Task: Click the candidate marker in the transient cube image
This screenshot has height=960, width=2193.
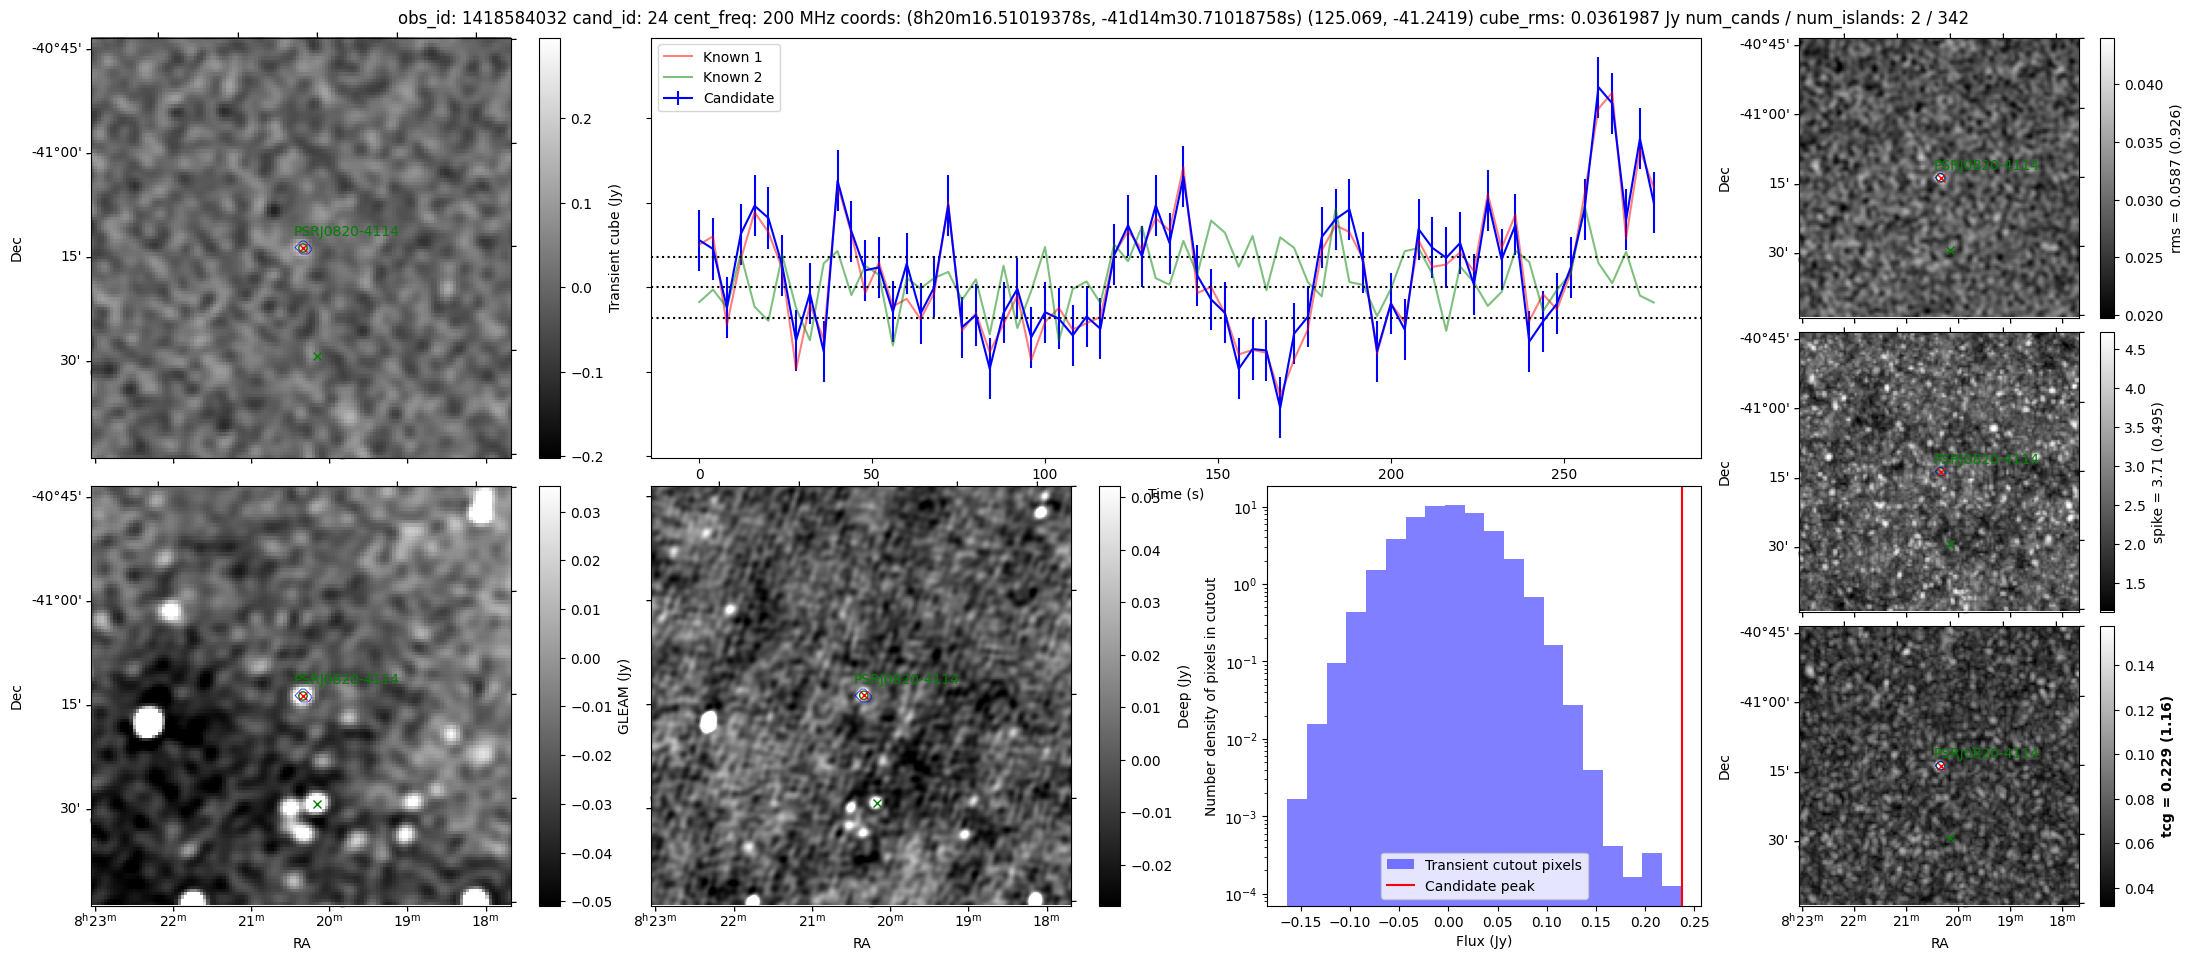Action: tap(303, 248)
